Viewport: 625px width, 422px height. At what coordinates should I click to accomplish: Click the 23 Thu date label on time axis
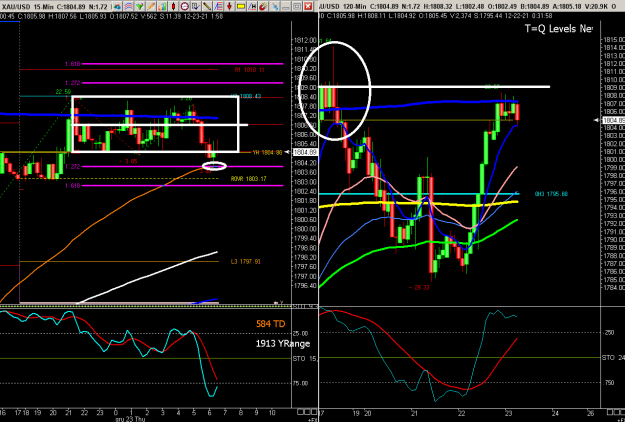pyautogui.click(x=136, y=419)
